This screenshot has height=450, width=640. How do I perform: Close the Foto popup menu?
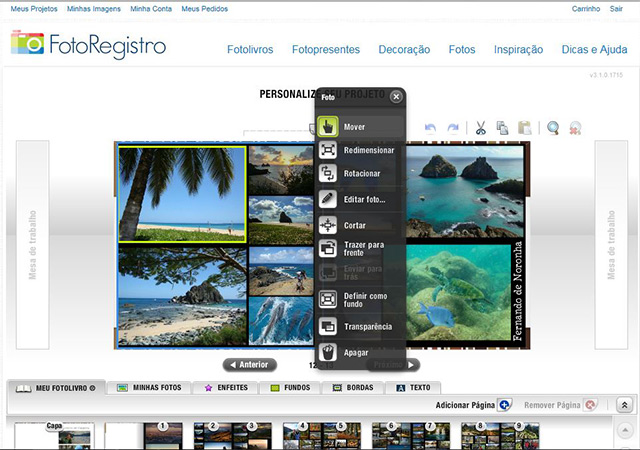(x=396, y=97)
